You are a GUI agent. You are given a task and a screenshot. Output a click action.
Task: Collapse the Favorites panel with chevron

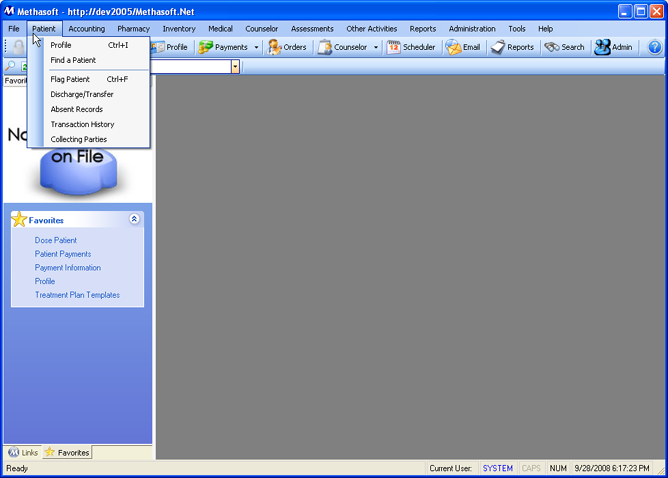(134, 219)
